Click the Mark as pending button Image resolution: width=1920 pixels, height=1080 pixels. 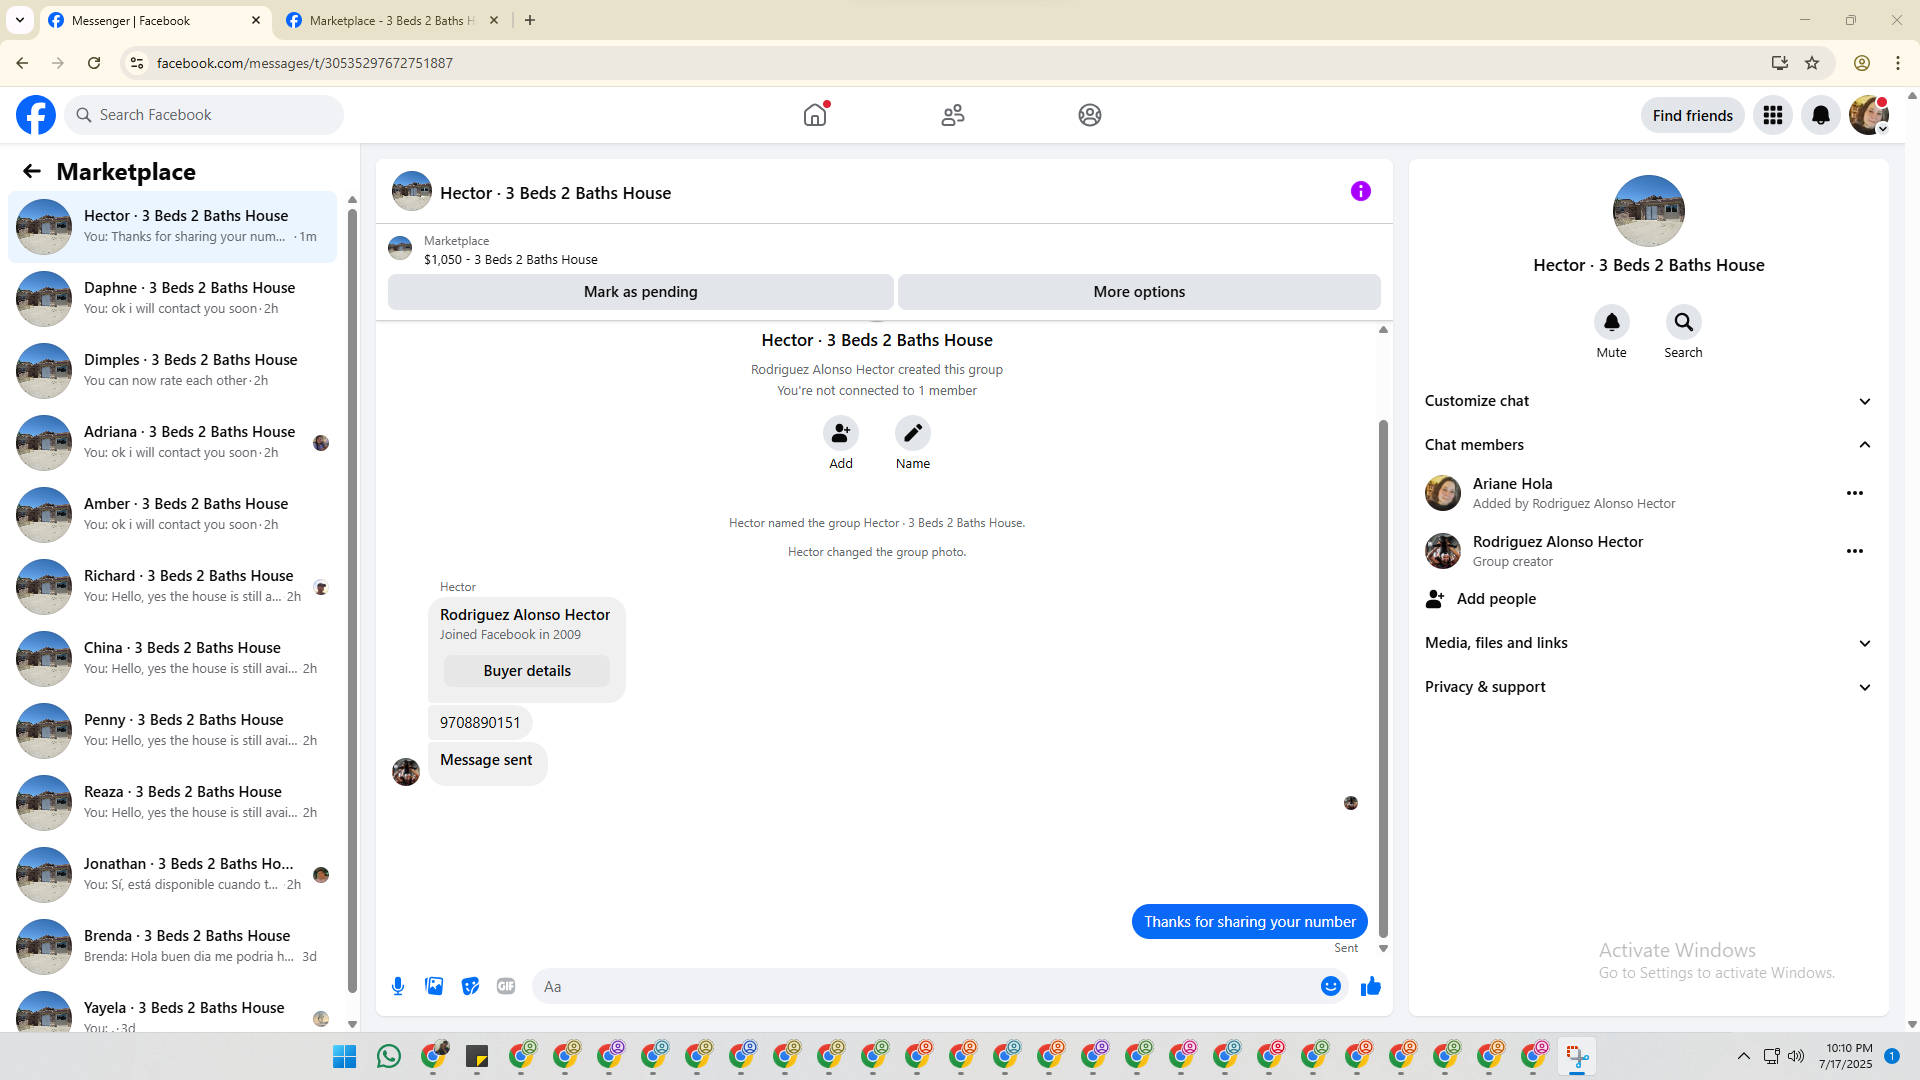[x=641, y=292]
